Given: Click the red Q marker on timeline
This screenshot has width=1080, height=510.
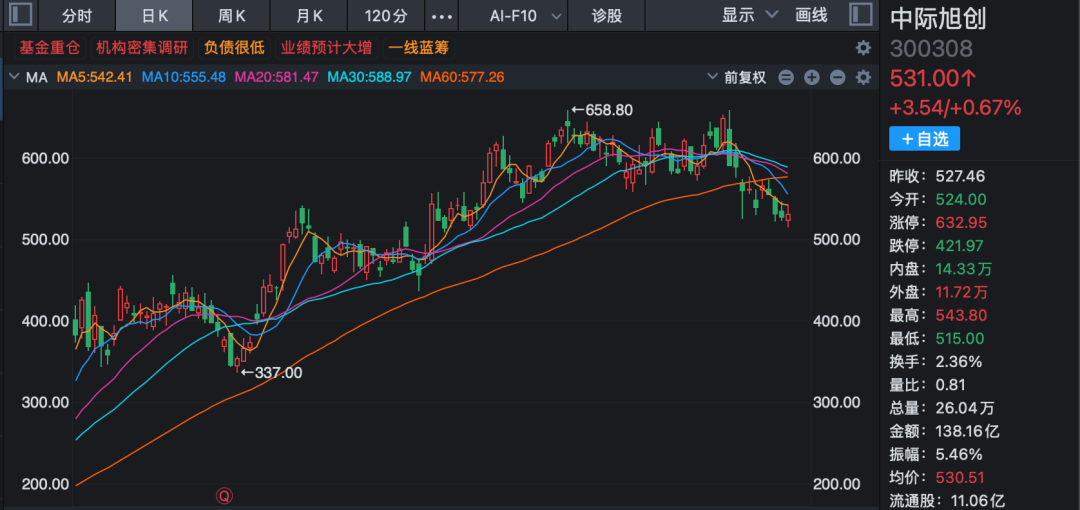Looking at the screenshot, I should click(225, 496).
